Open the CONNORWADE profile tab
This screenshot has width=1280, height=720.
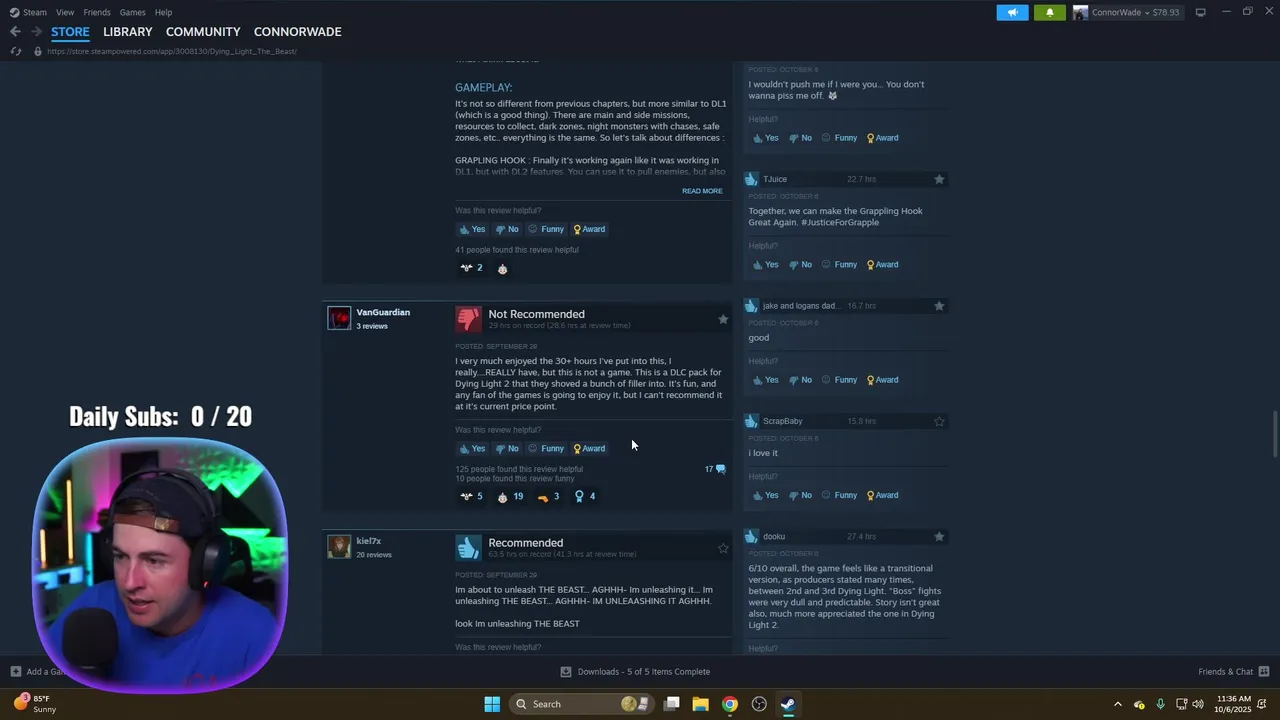point(297,32)
